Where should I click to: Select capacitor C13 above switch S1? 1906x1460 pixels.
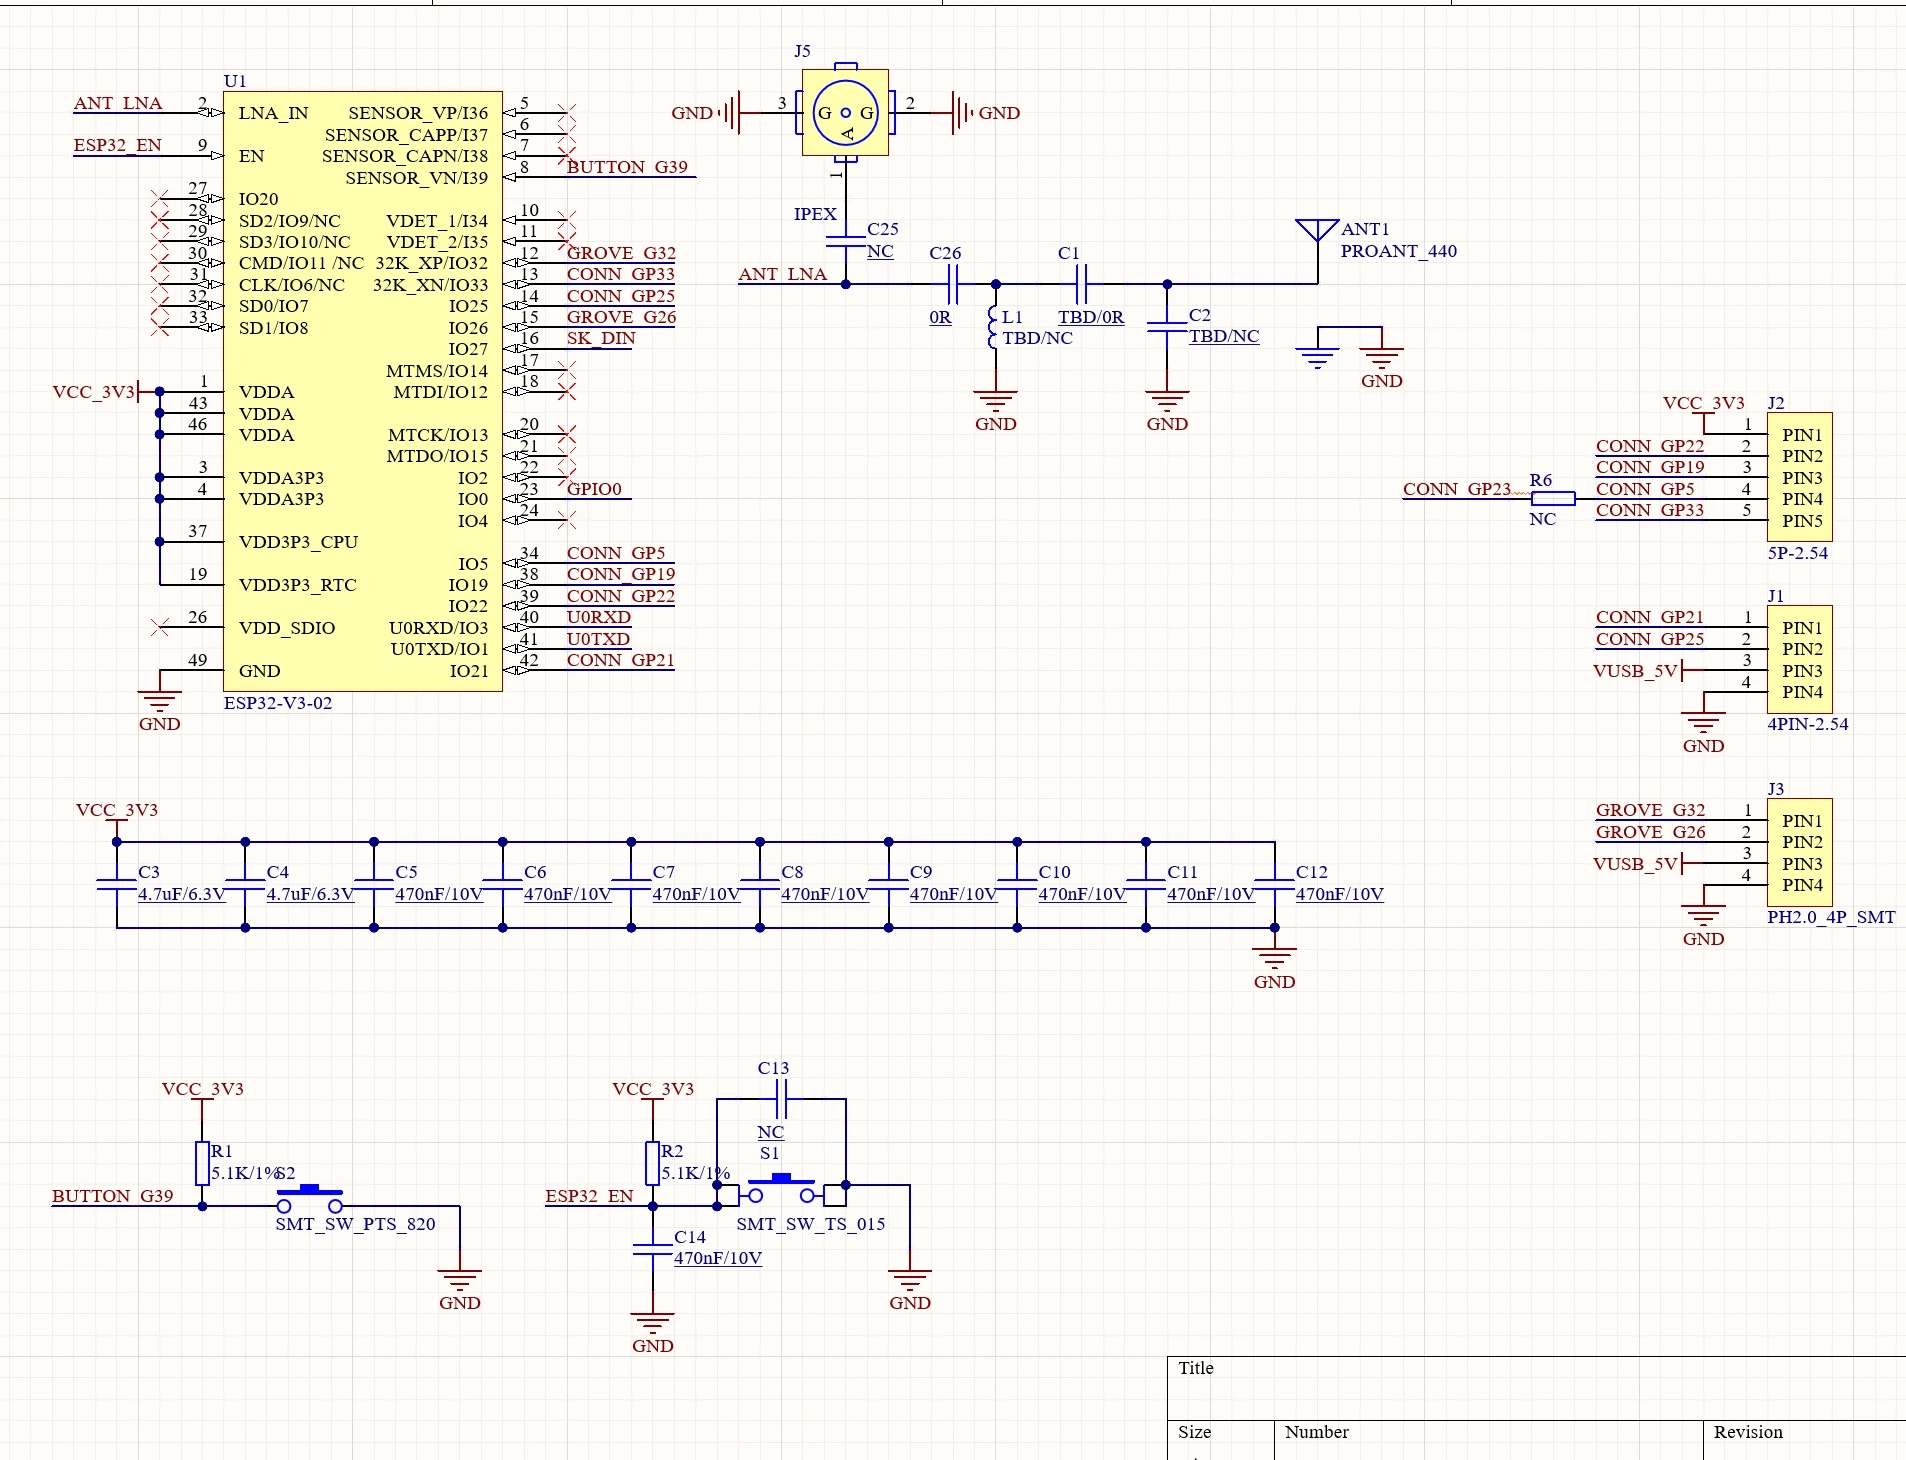click(x=782, y=1099)
